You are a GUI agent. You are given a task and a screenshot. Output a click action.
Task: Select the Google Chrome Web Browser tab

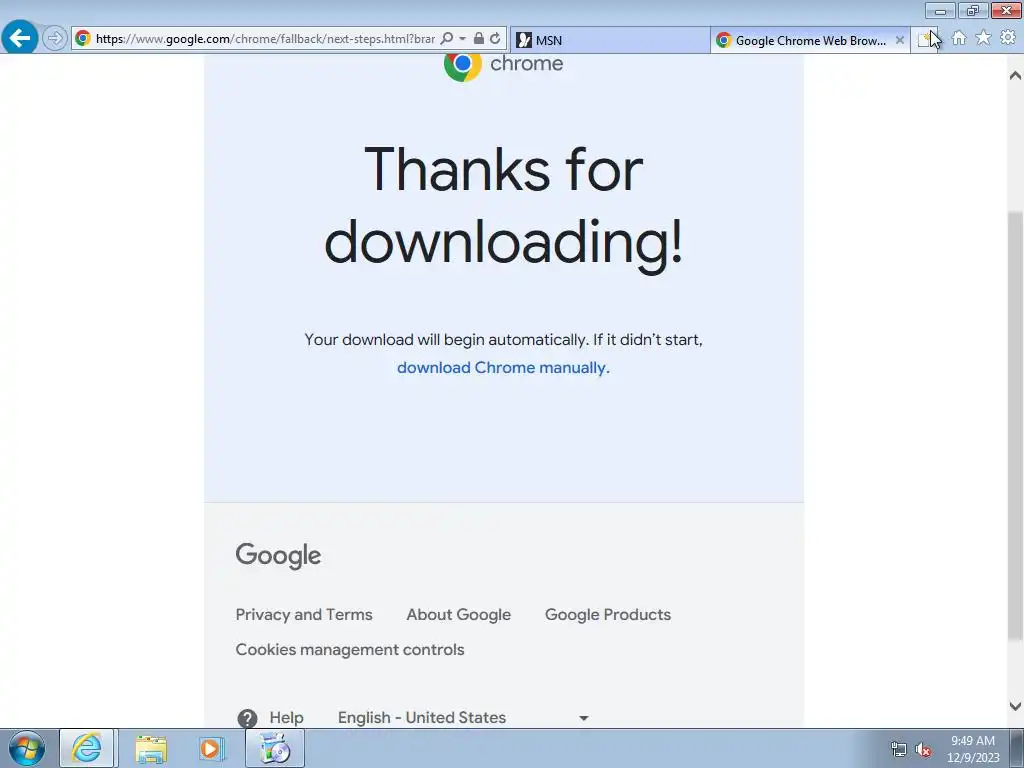[810, 40]
